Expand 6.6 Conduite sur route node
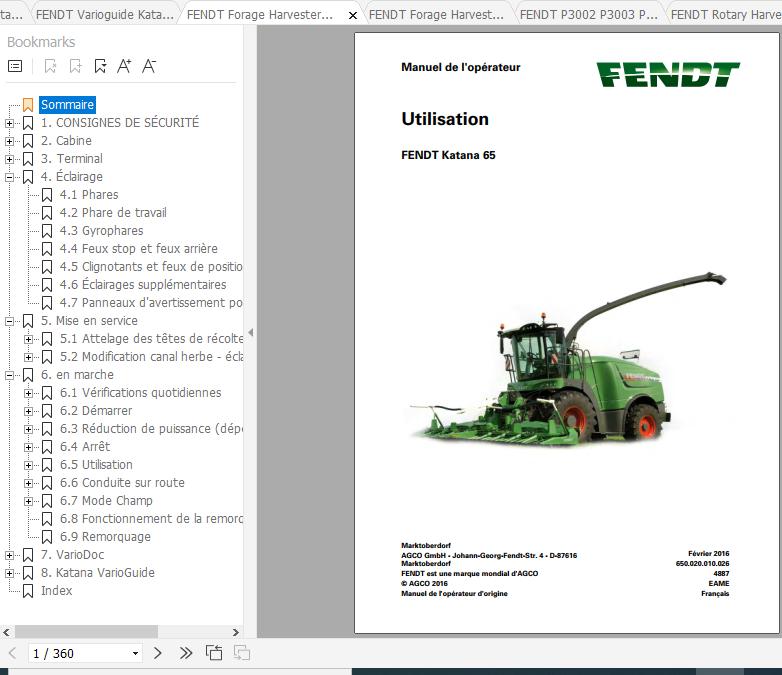 point(28,483)
